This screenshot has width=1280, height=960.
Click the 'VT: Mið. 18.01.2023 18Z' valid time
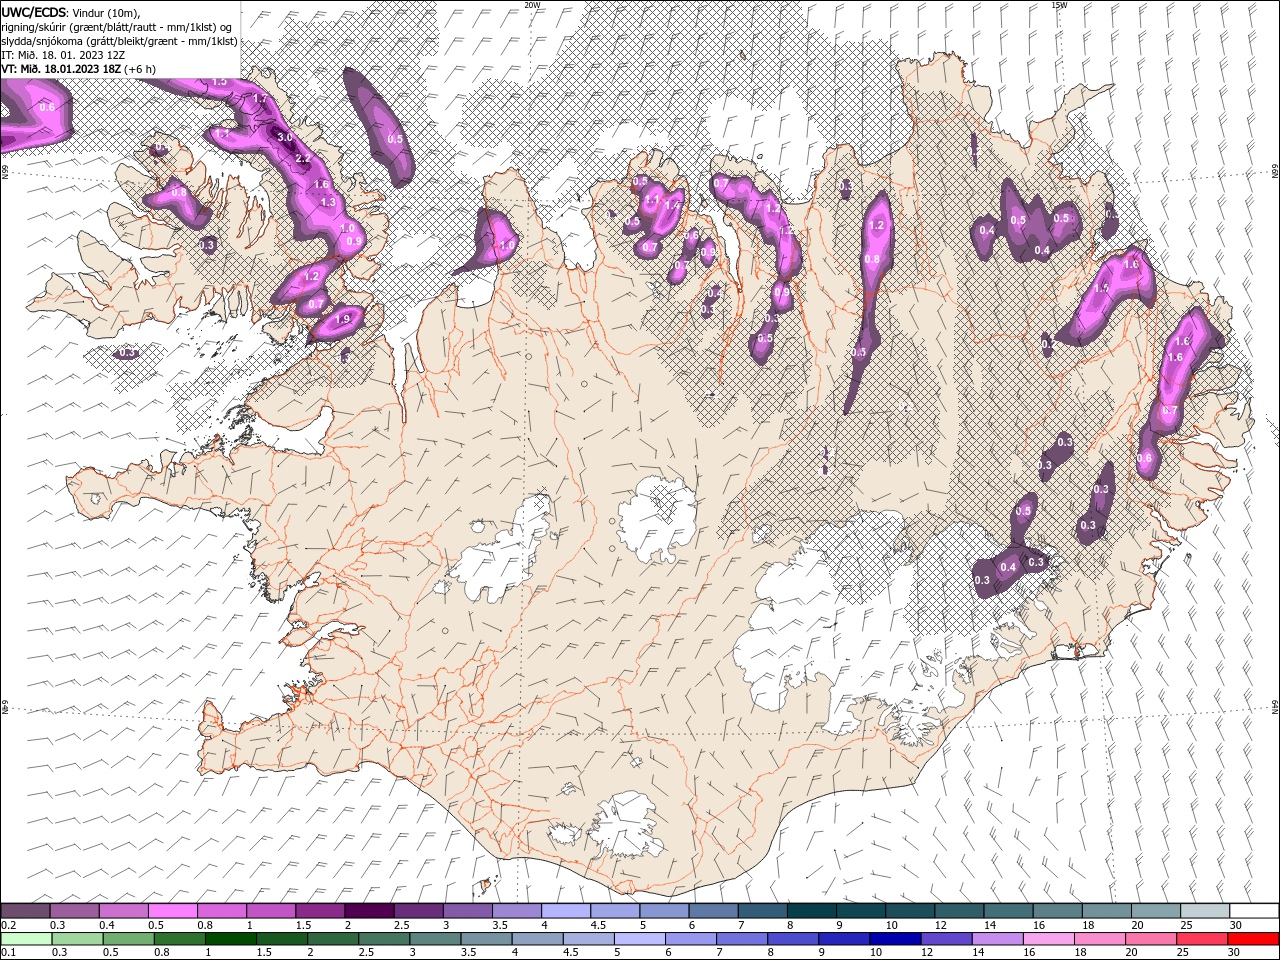(61, 69)
